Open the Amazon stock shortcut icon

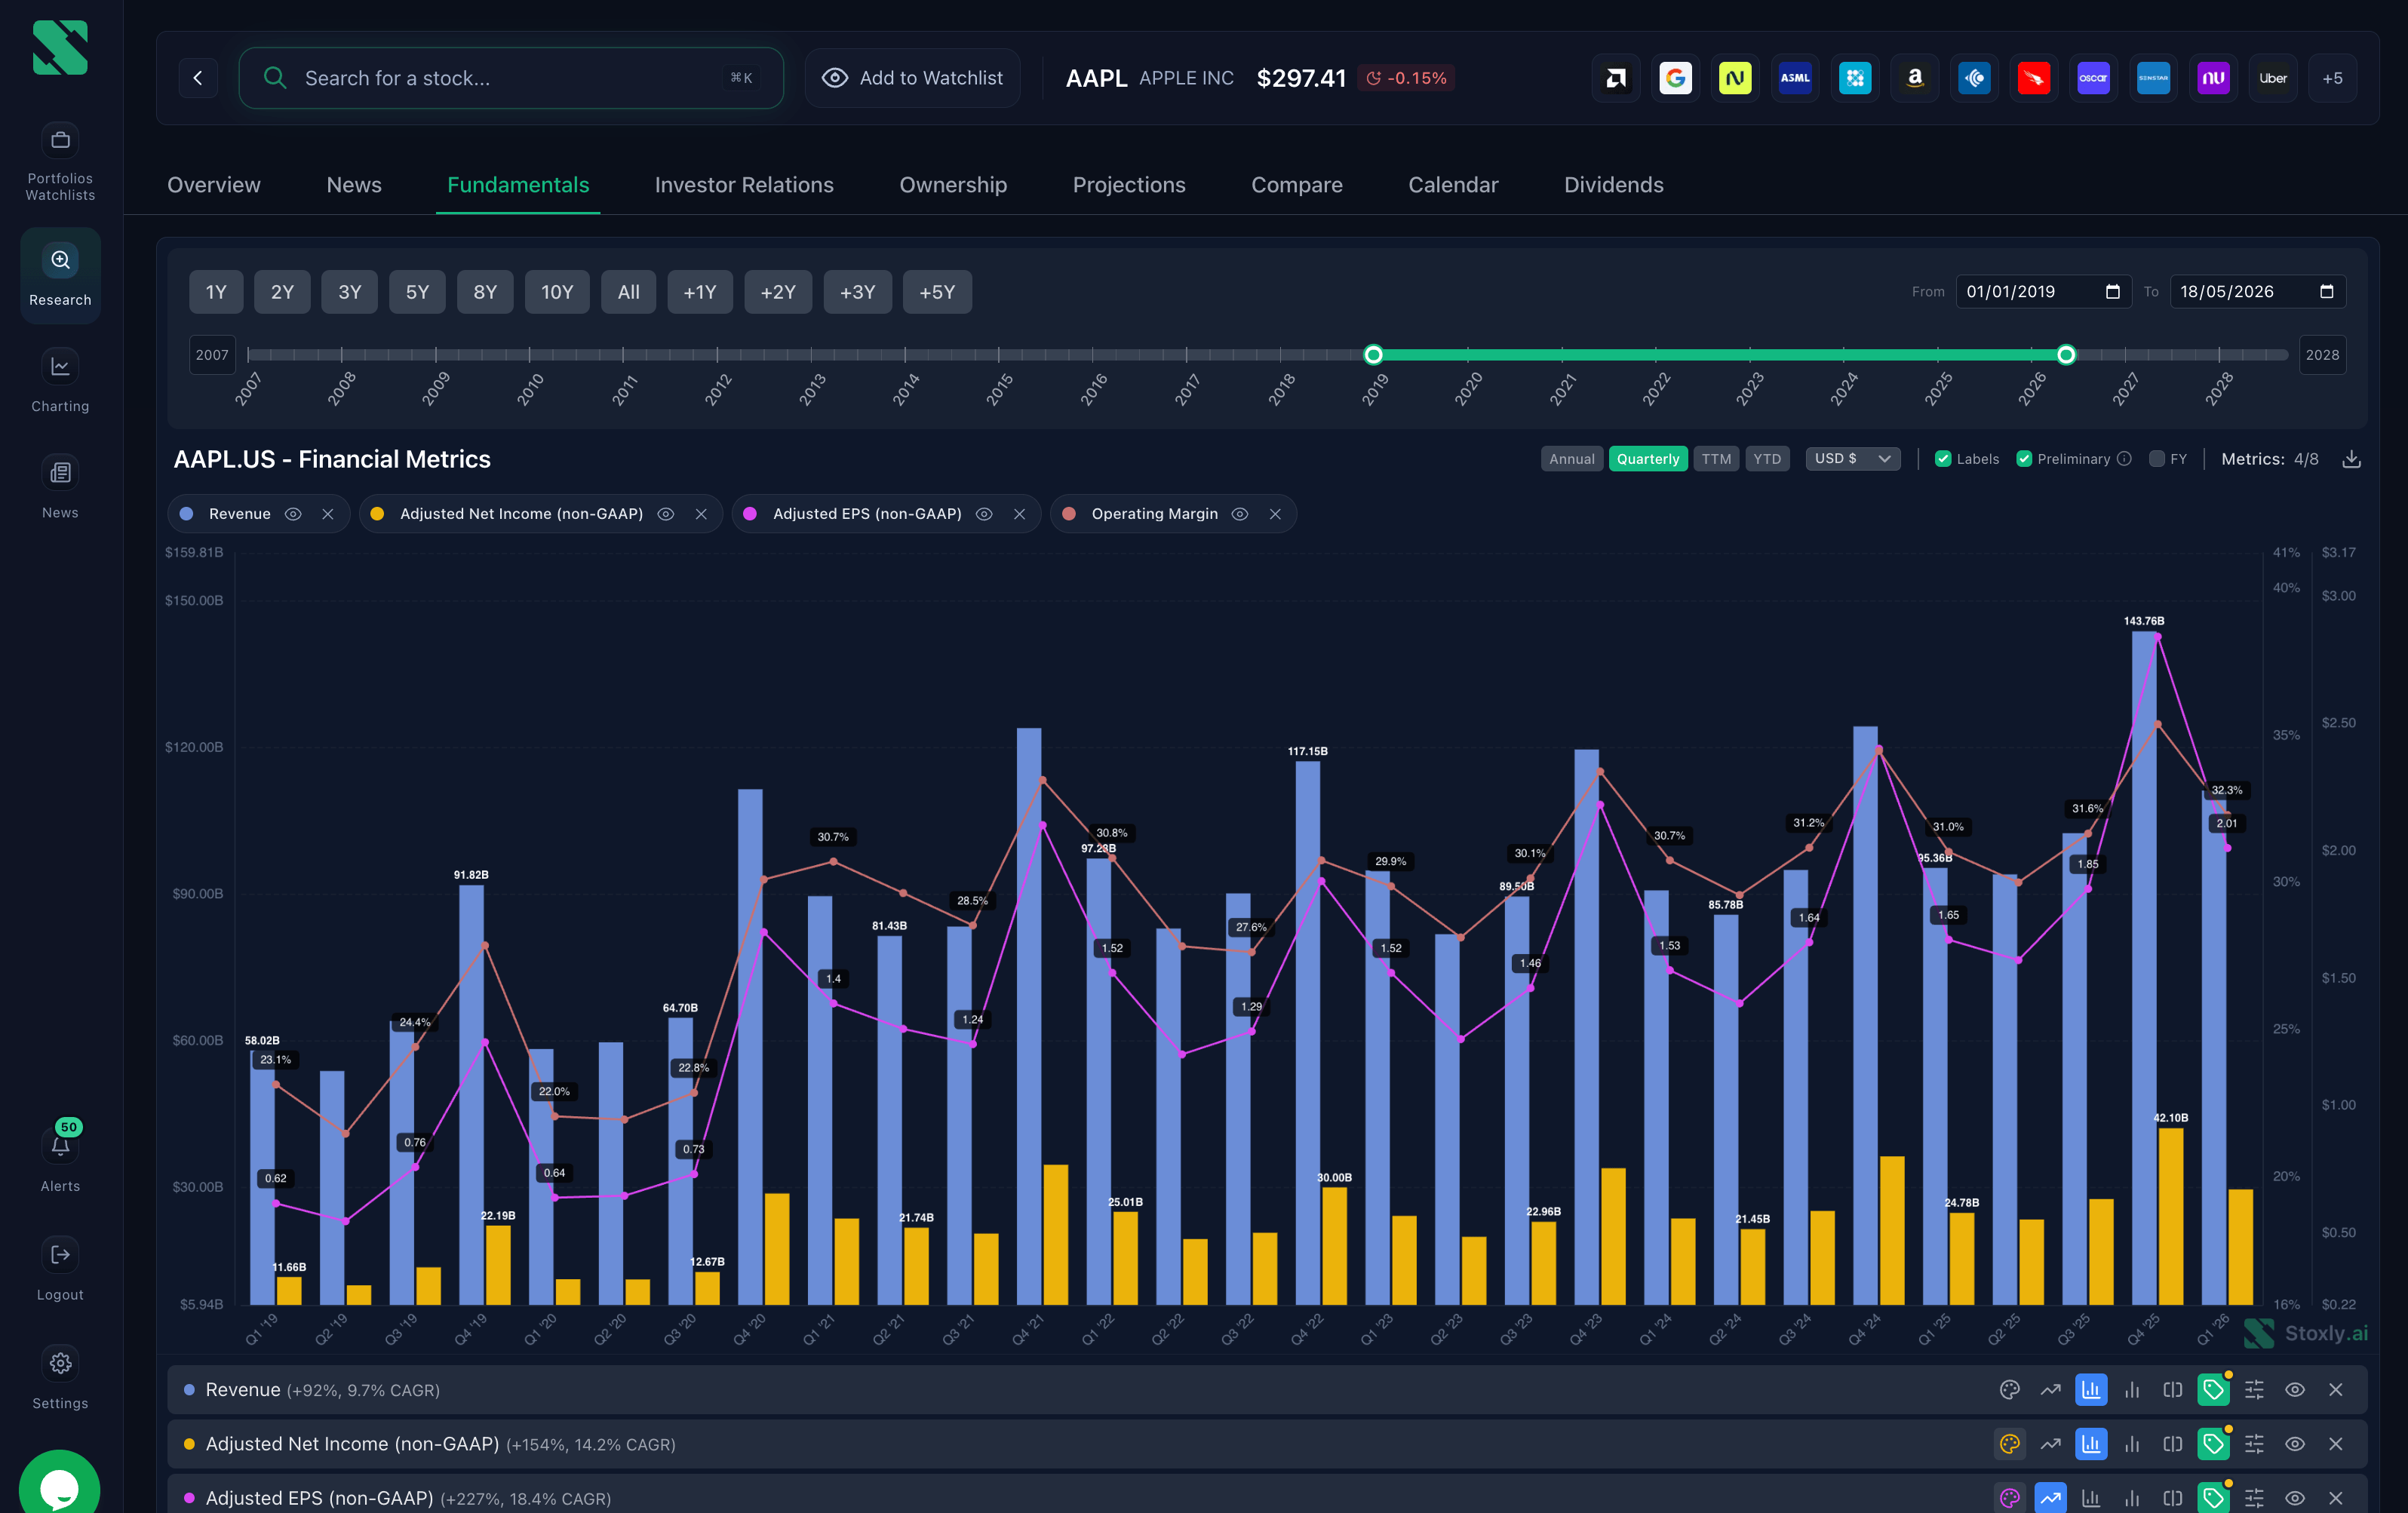click(x=1915, y=78)
